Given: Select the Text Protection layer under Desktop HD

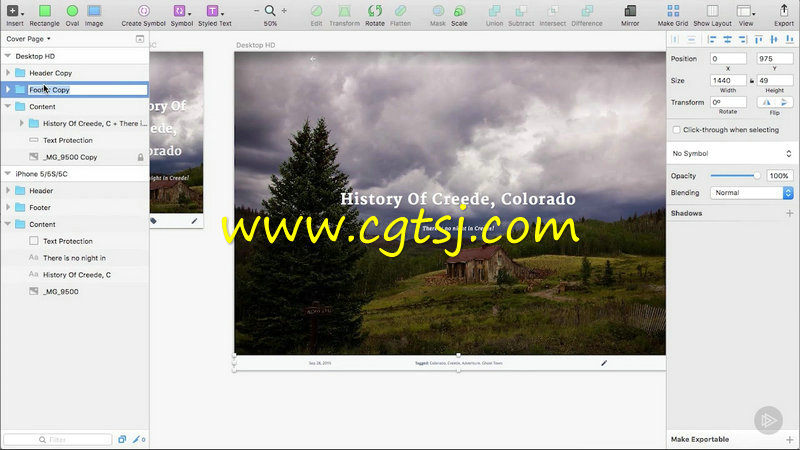Looking at the screenshot, I should [x=74, y=140].
